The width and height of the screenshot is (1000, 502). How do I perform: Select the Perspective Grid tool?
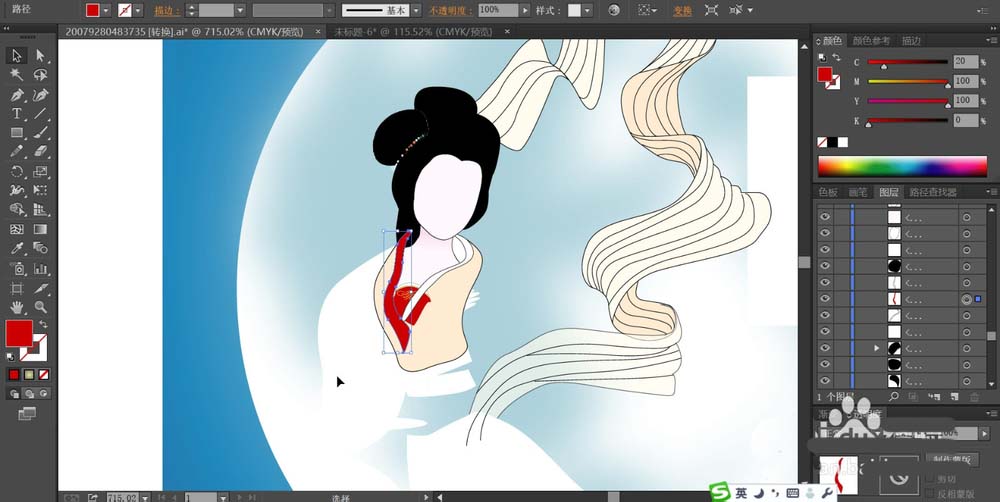click(40, 209)
